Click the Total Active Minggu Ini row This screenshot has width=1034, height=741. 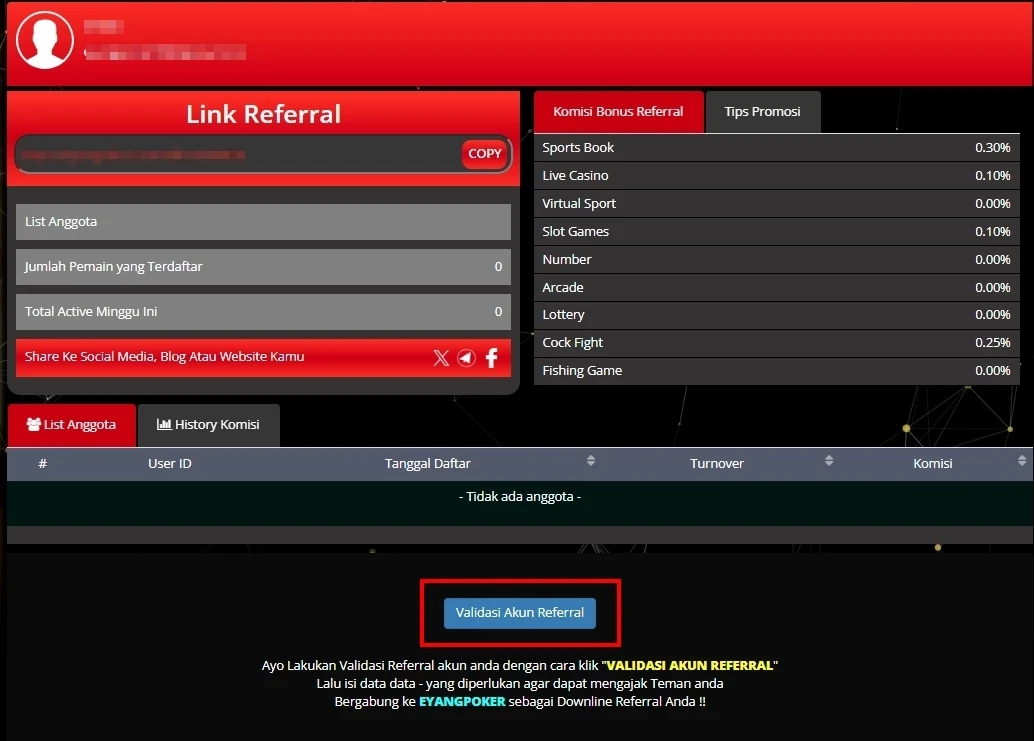click(x=263, y=312)
